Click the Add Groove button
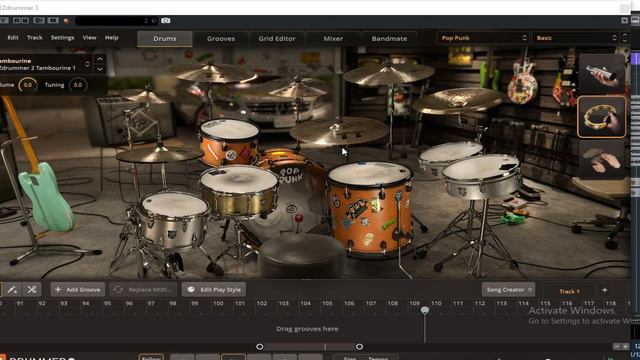 [78, 290]
